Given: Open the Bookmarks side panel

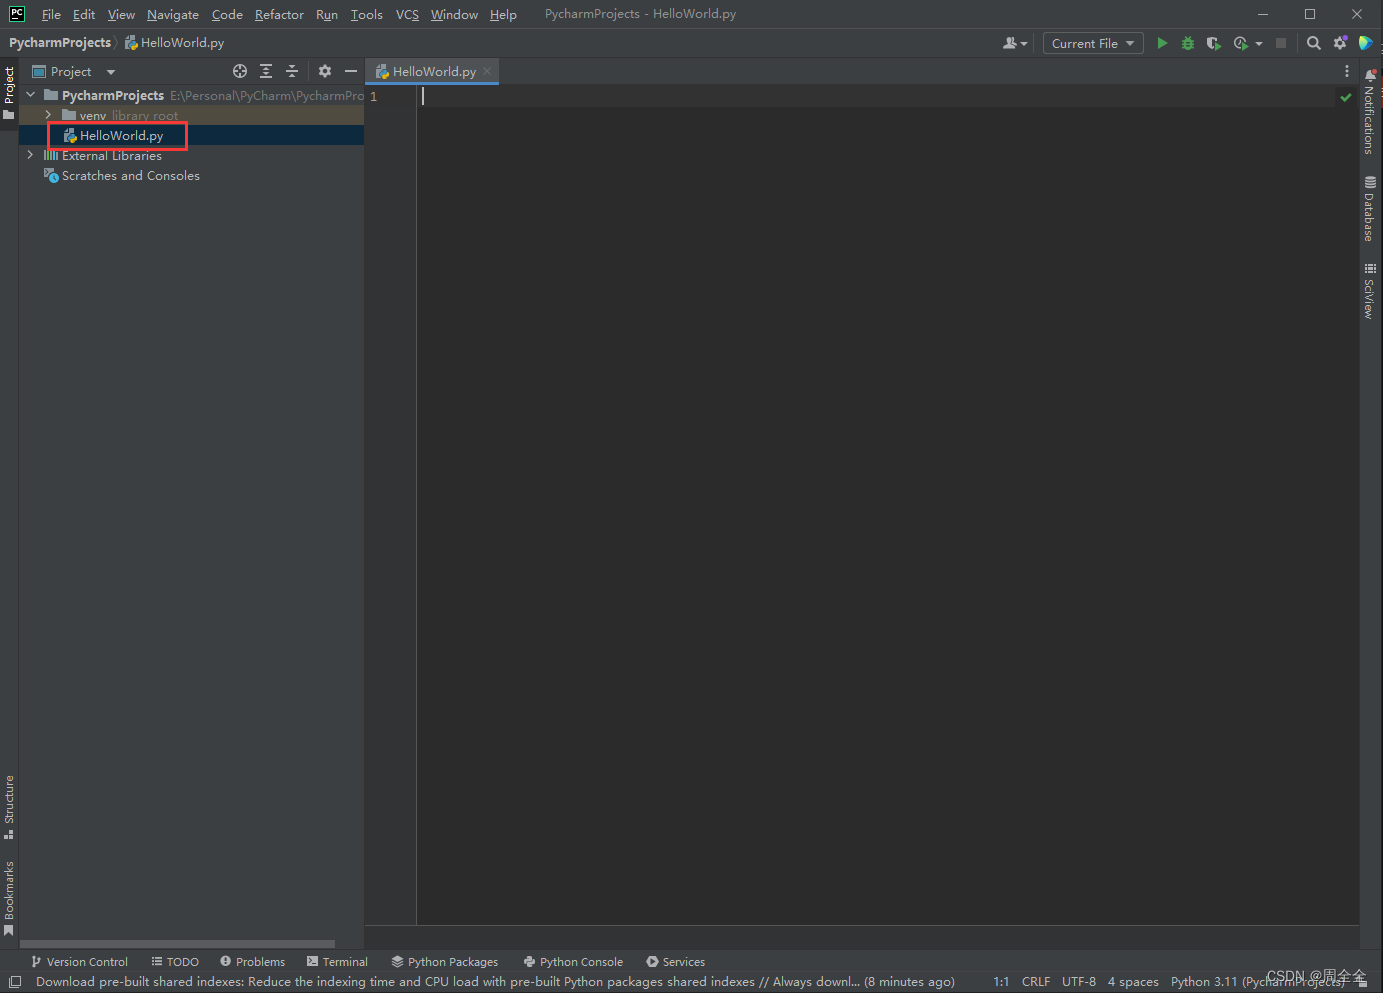Looking at the screenshot, I should tap(9, 897).
